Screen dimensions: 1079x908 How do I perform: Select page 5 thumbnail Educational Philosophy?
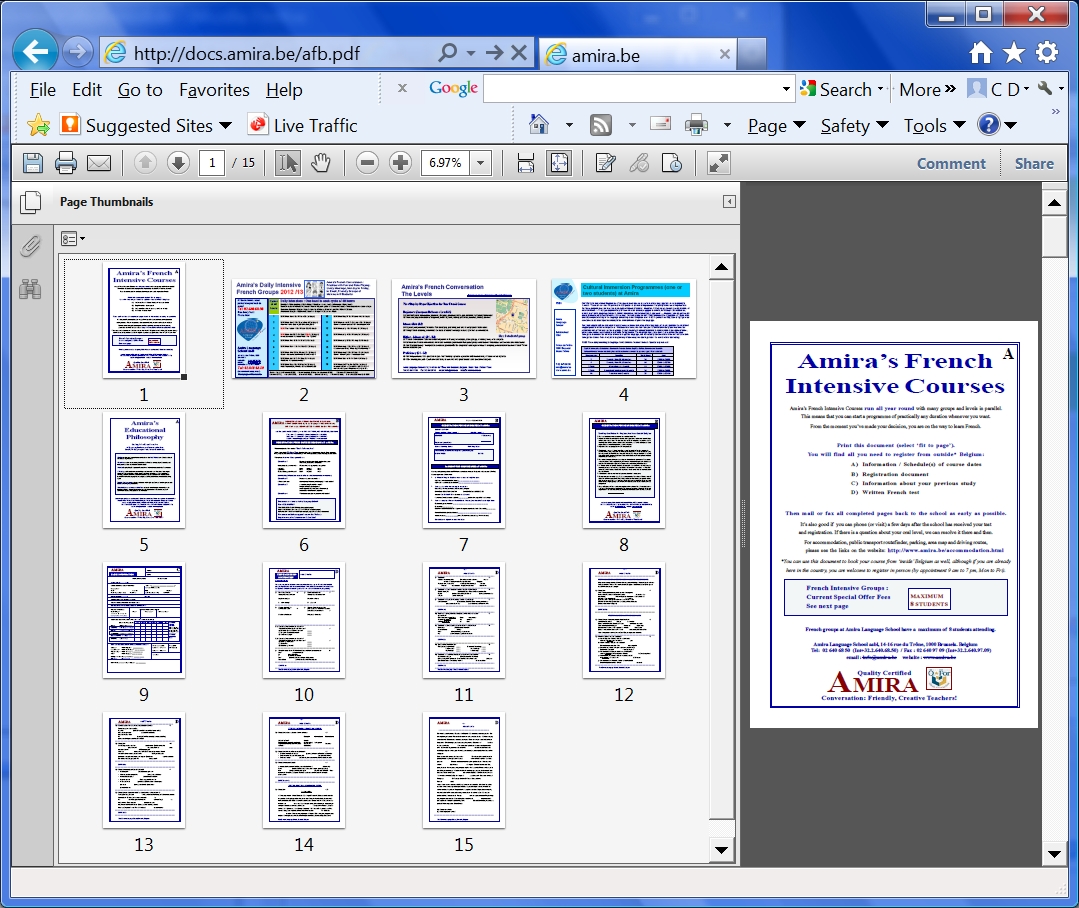pyautogui.click(x=144, y=470)
